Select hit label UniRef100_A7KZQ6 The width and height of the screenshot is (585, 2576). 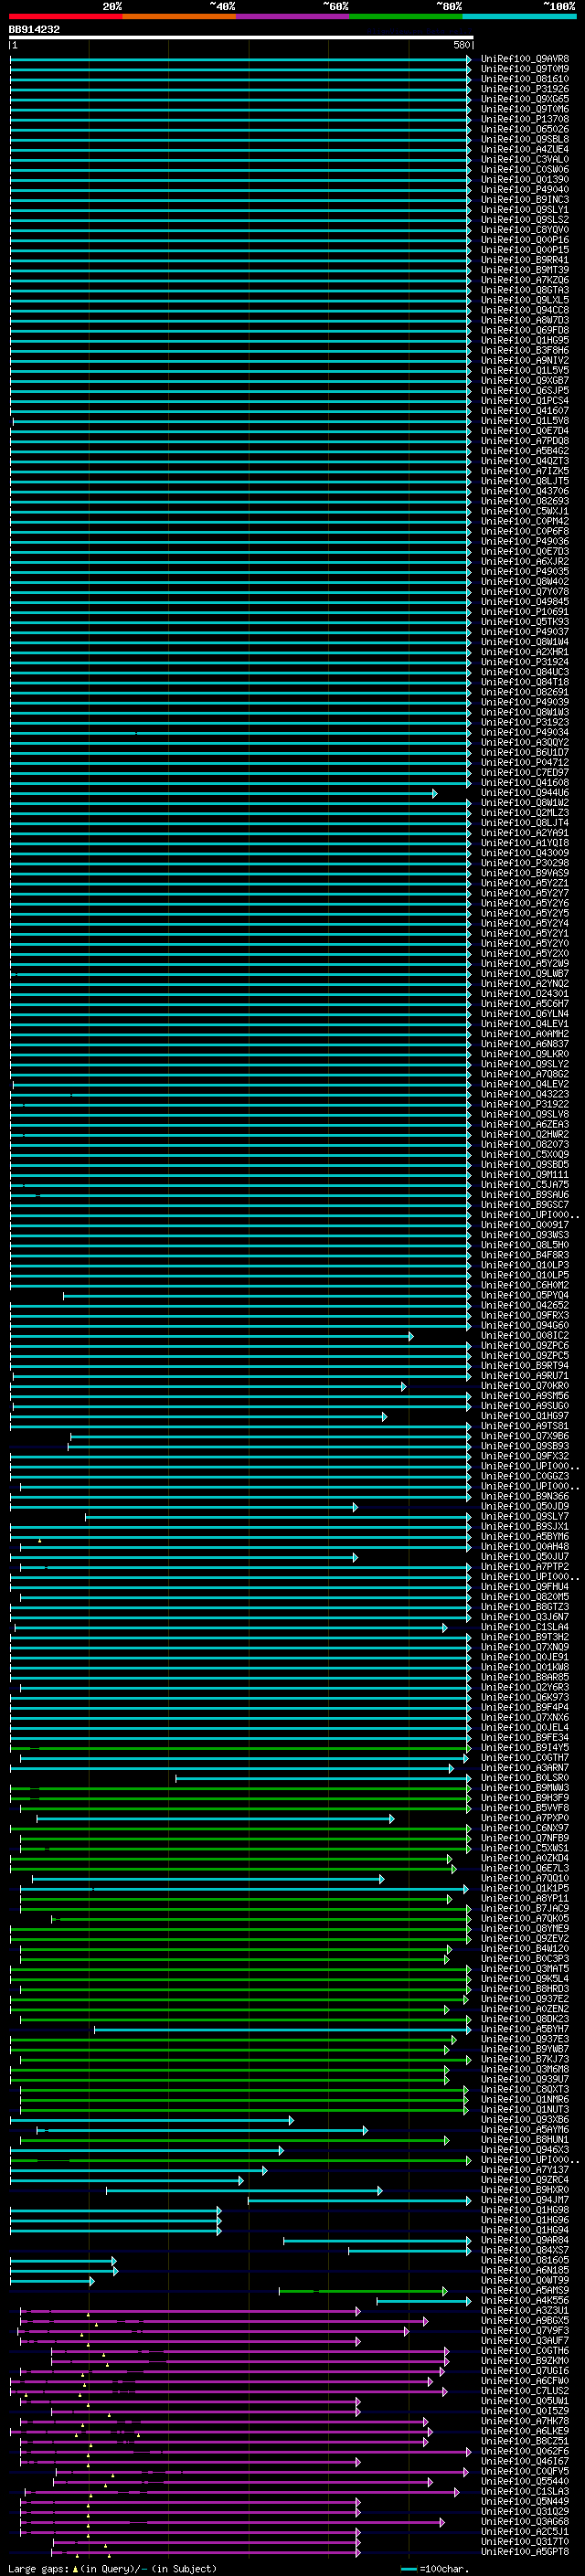point(525,280)
